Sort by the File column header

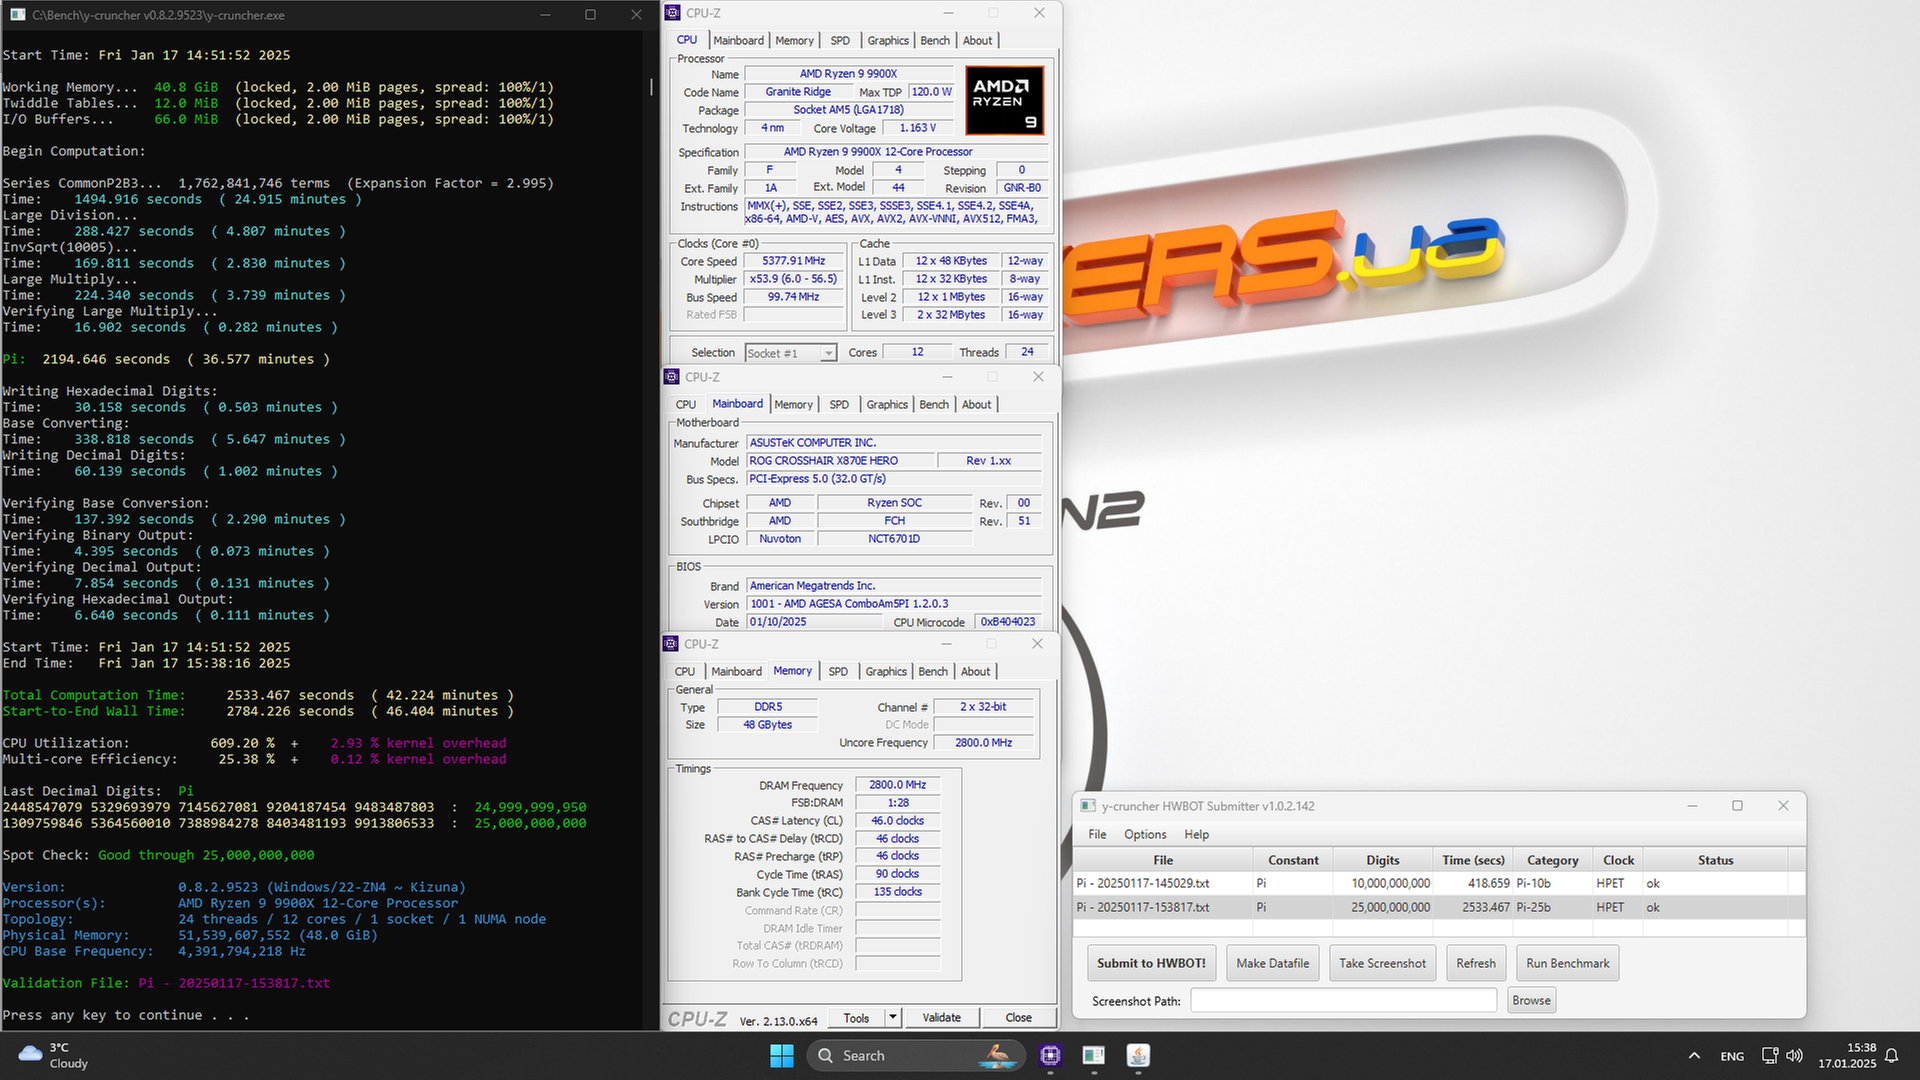point(1163,860)
